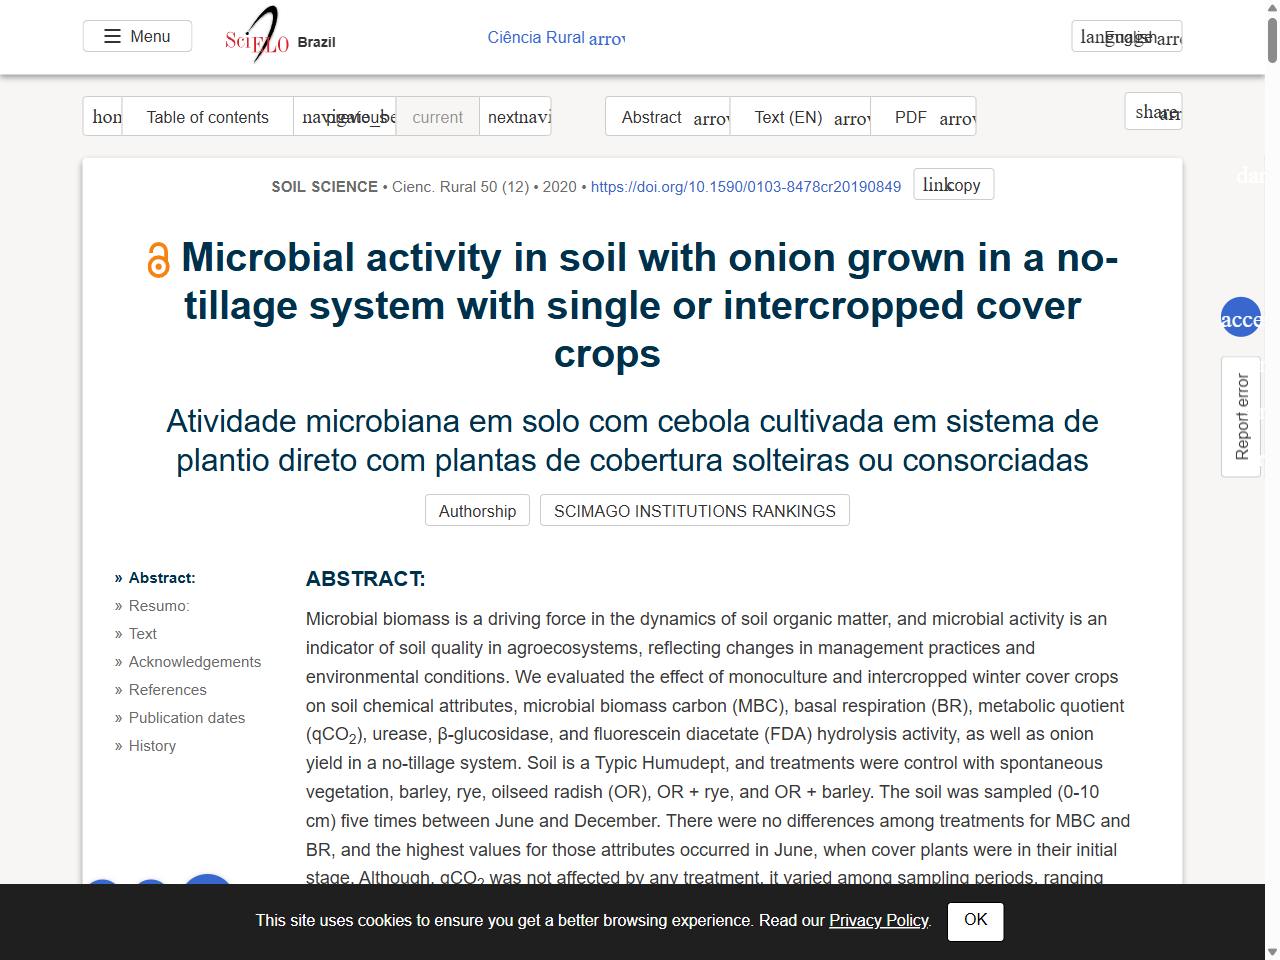Click SCIMAGO INSTITUTIONS RANKINGS
The width and height of the screenshot is (1280, 960).
click(x=694, y=510)
